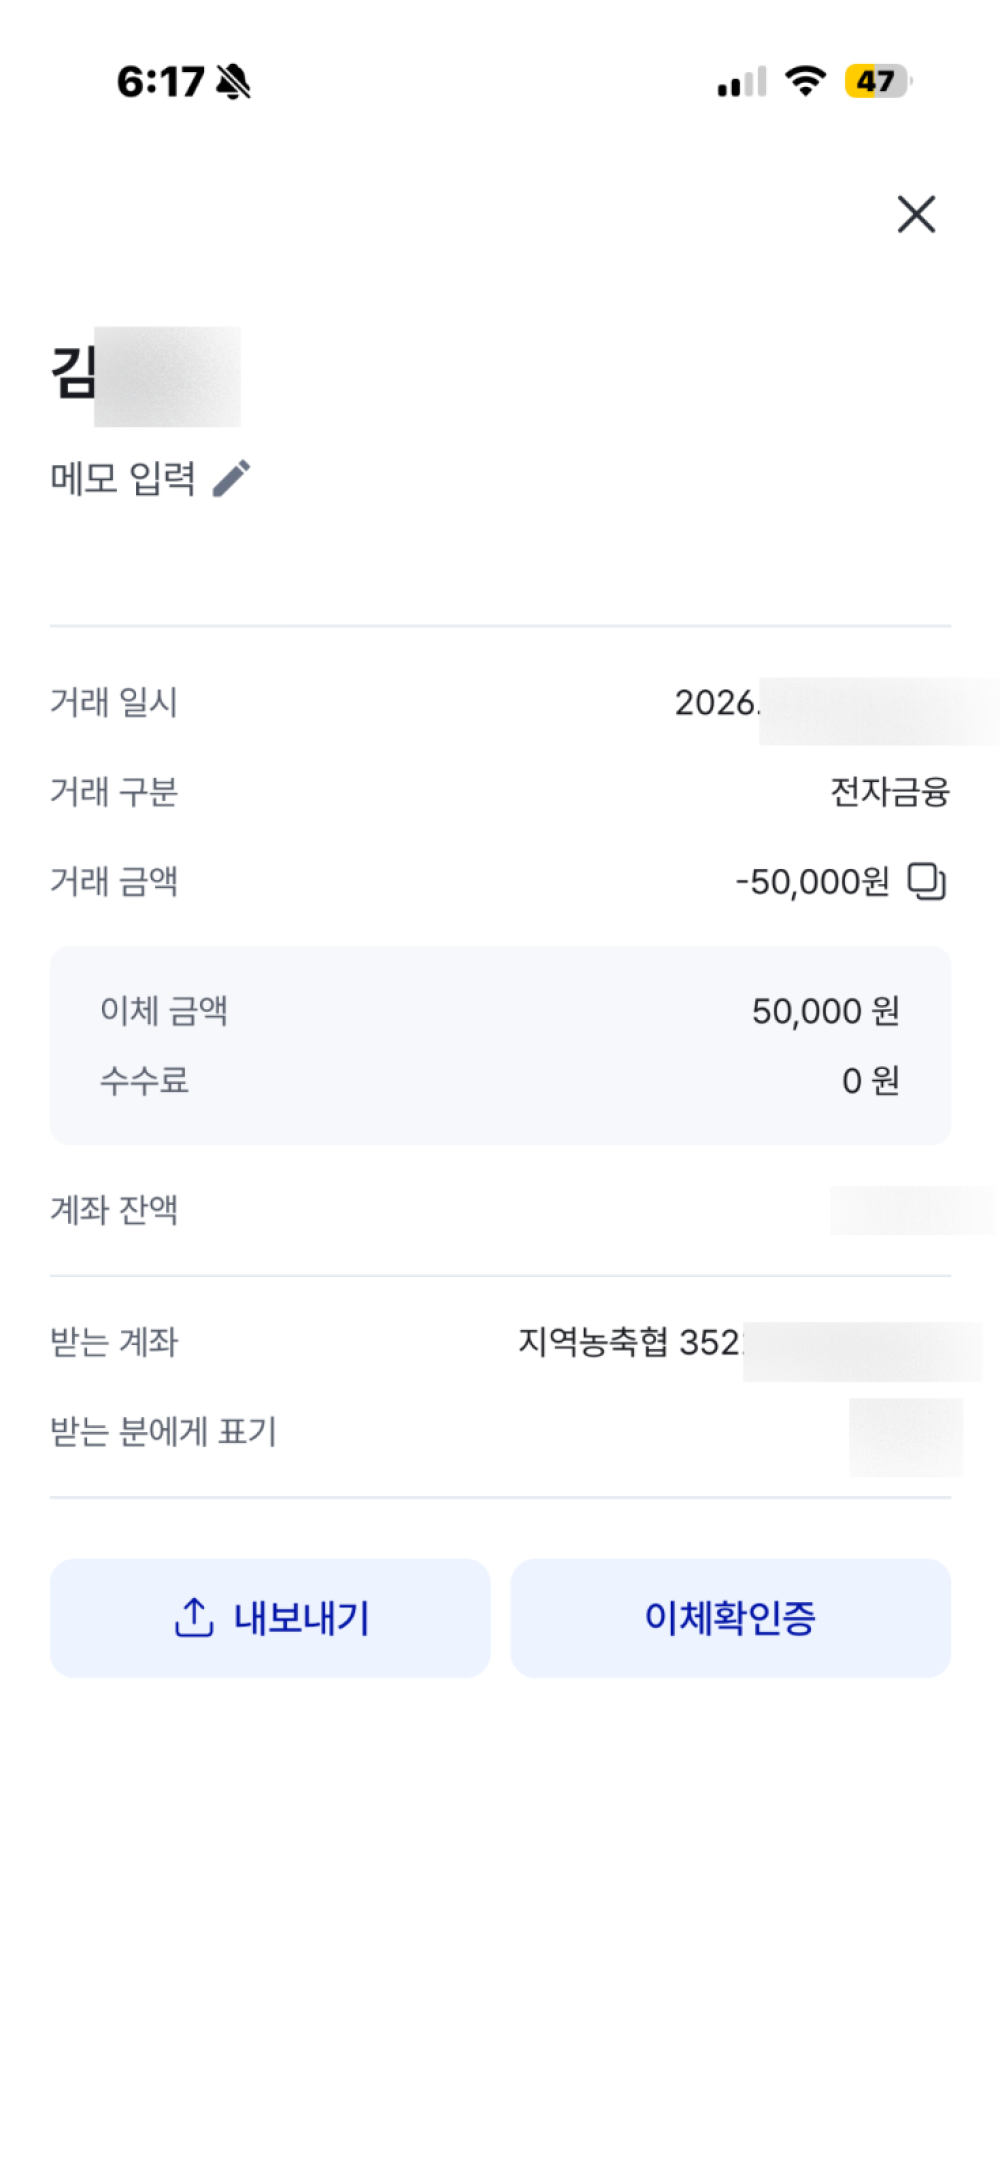Tap the 수수료 0 원 fee value
Image resolution: width=1000 pixels, height=2176 pixels.
(x=870, y=1081)
